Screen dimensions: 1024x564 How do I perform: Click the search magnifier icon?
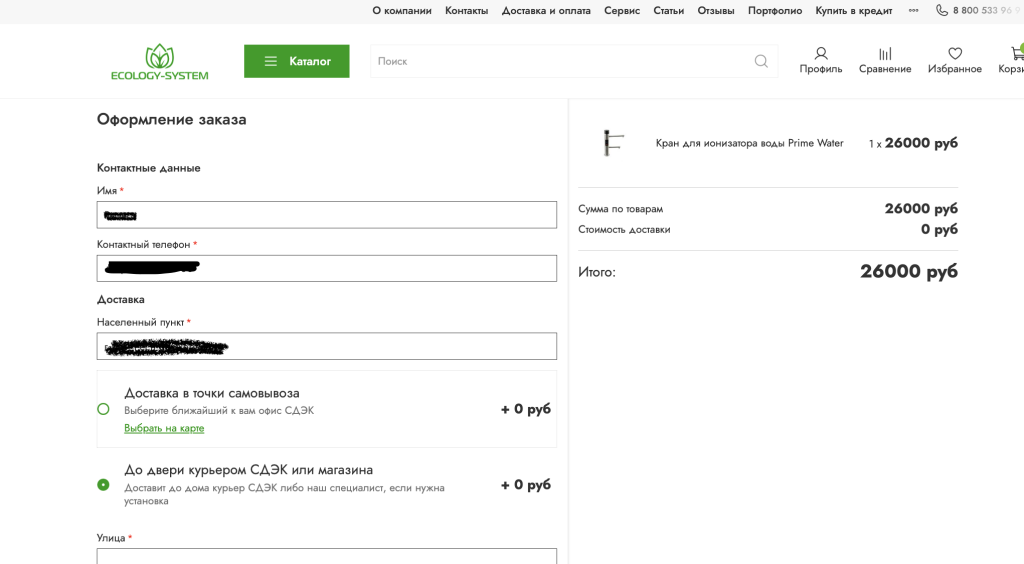point(761,61)
